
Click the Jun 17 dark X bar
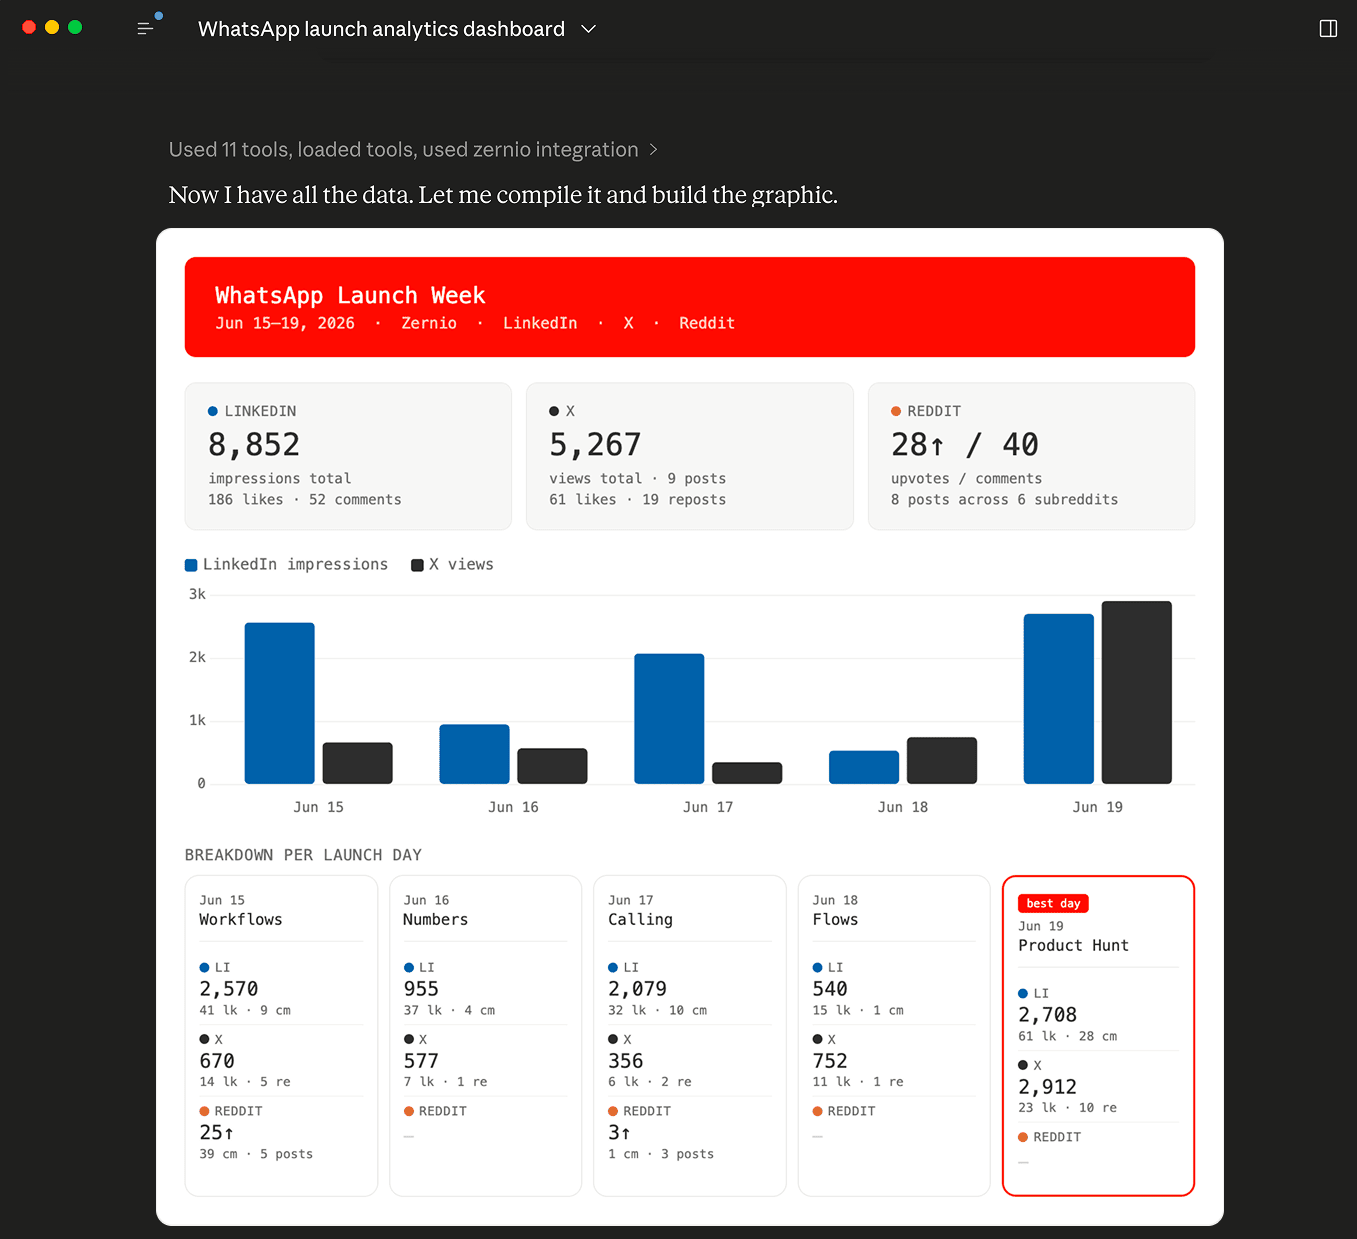tap(747, 773)
